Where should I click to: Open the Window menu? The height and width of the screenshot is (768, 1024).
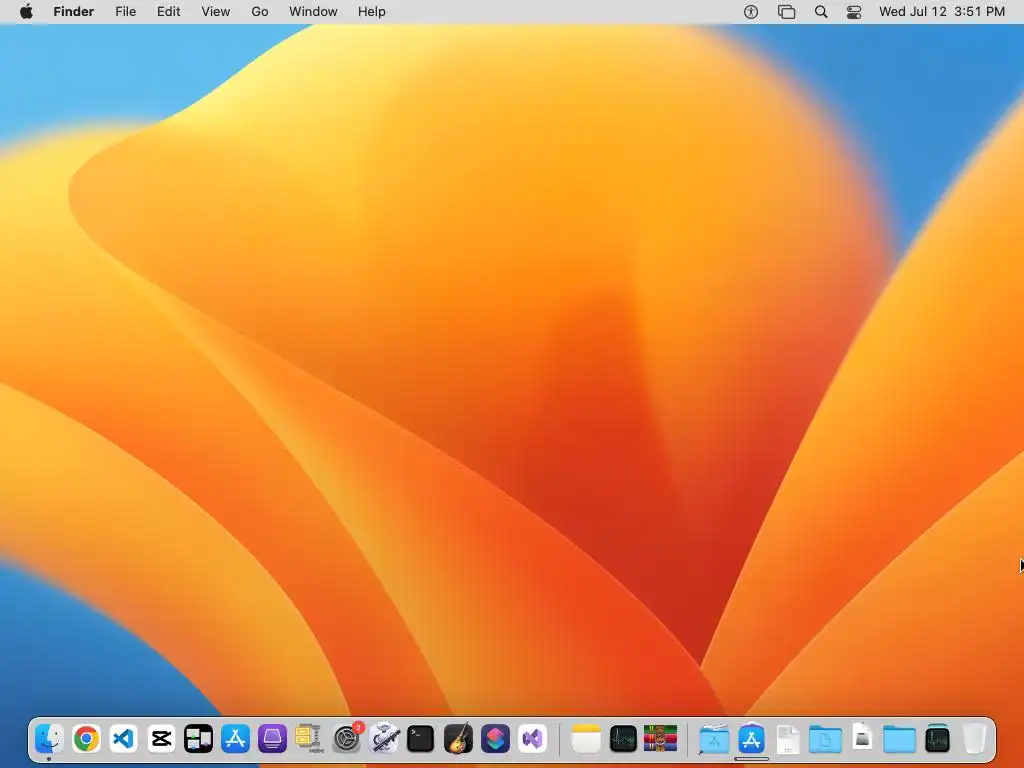click(x=313, y=12)
